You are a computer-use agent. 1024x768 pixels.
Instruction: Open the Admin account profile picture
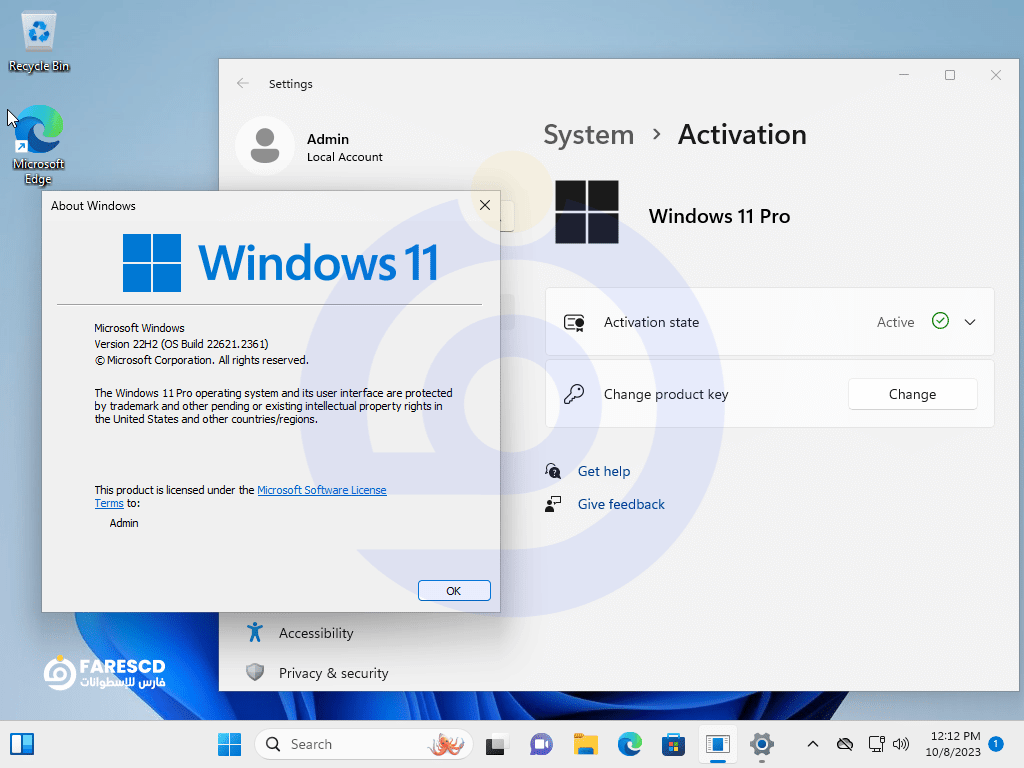[x=264, y=146]
